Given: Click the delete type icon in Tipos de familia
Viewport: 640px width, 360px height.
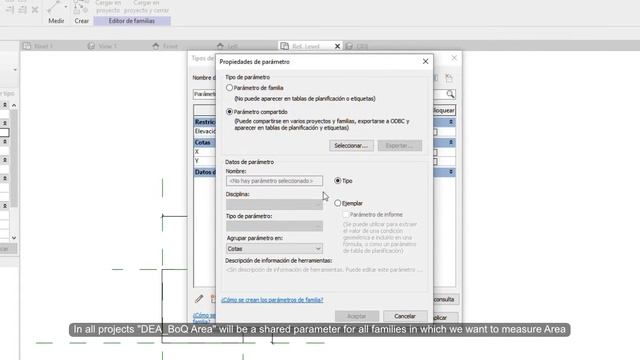Looking at the screenshot, I should tap(449, 78).
